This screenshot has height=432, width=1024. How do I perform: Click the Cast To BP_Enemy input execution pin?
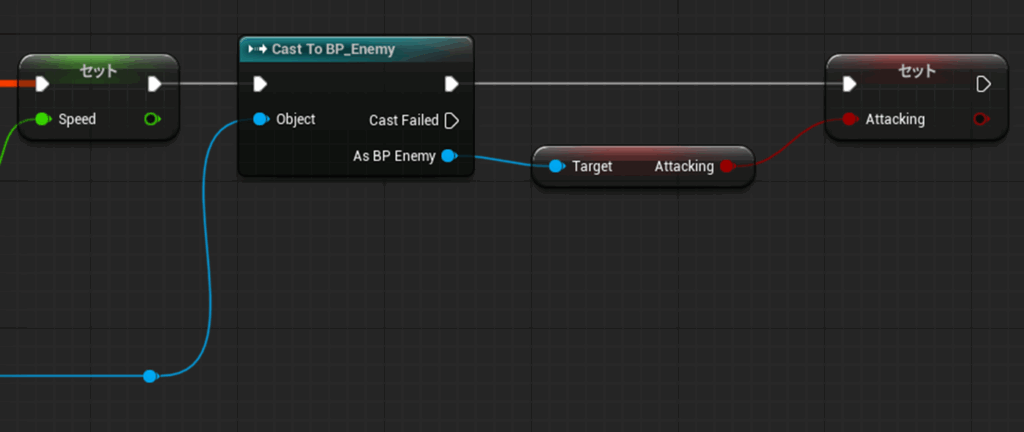click(x=260, y=83)
